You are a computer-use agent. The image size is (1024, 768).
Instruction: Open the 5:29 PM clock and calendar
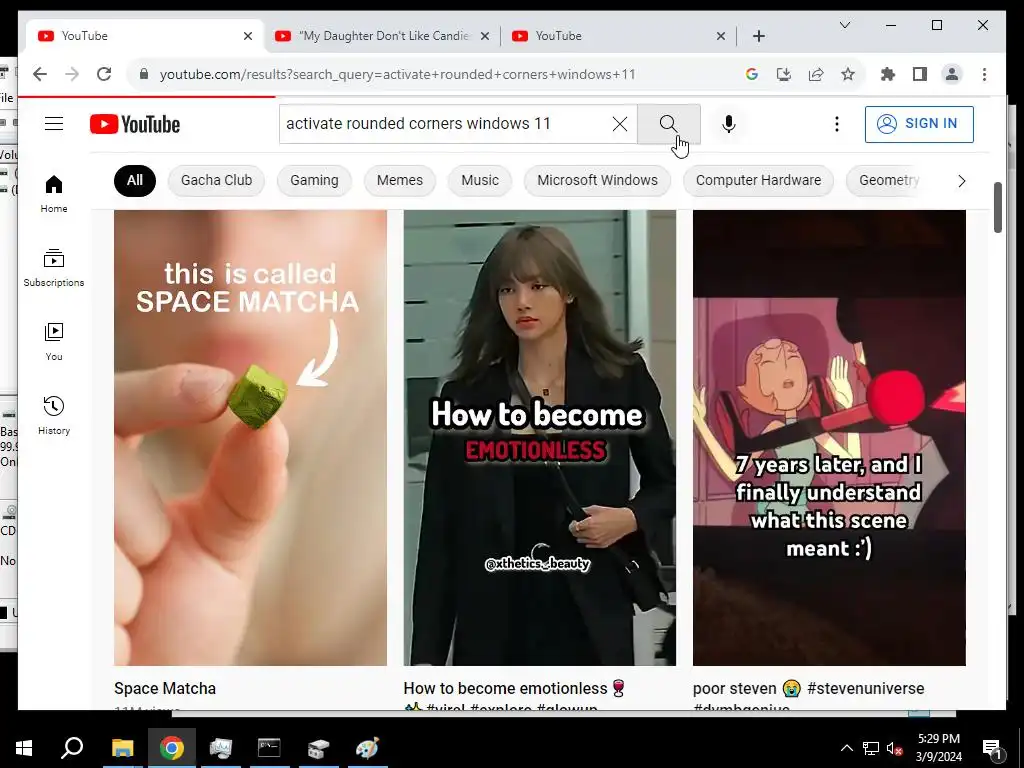click(938, 748)
